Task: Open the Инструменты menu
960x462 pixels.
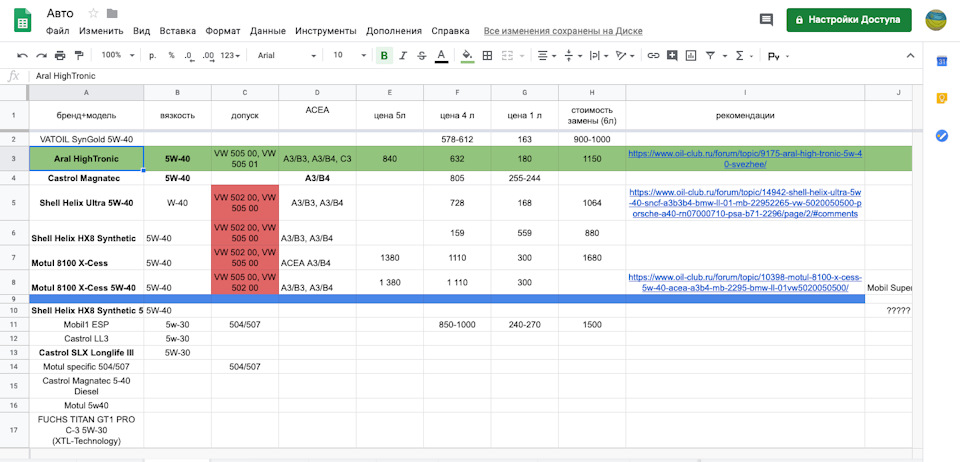Action: click(x=326, y=31)
